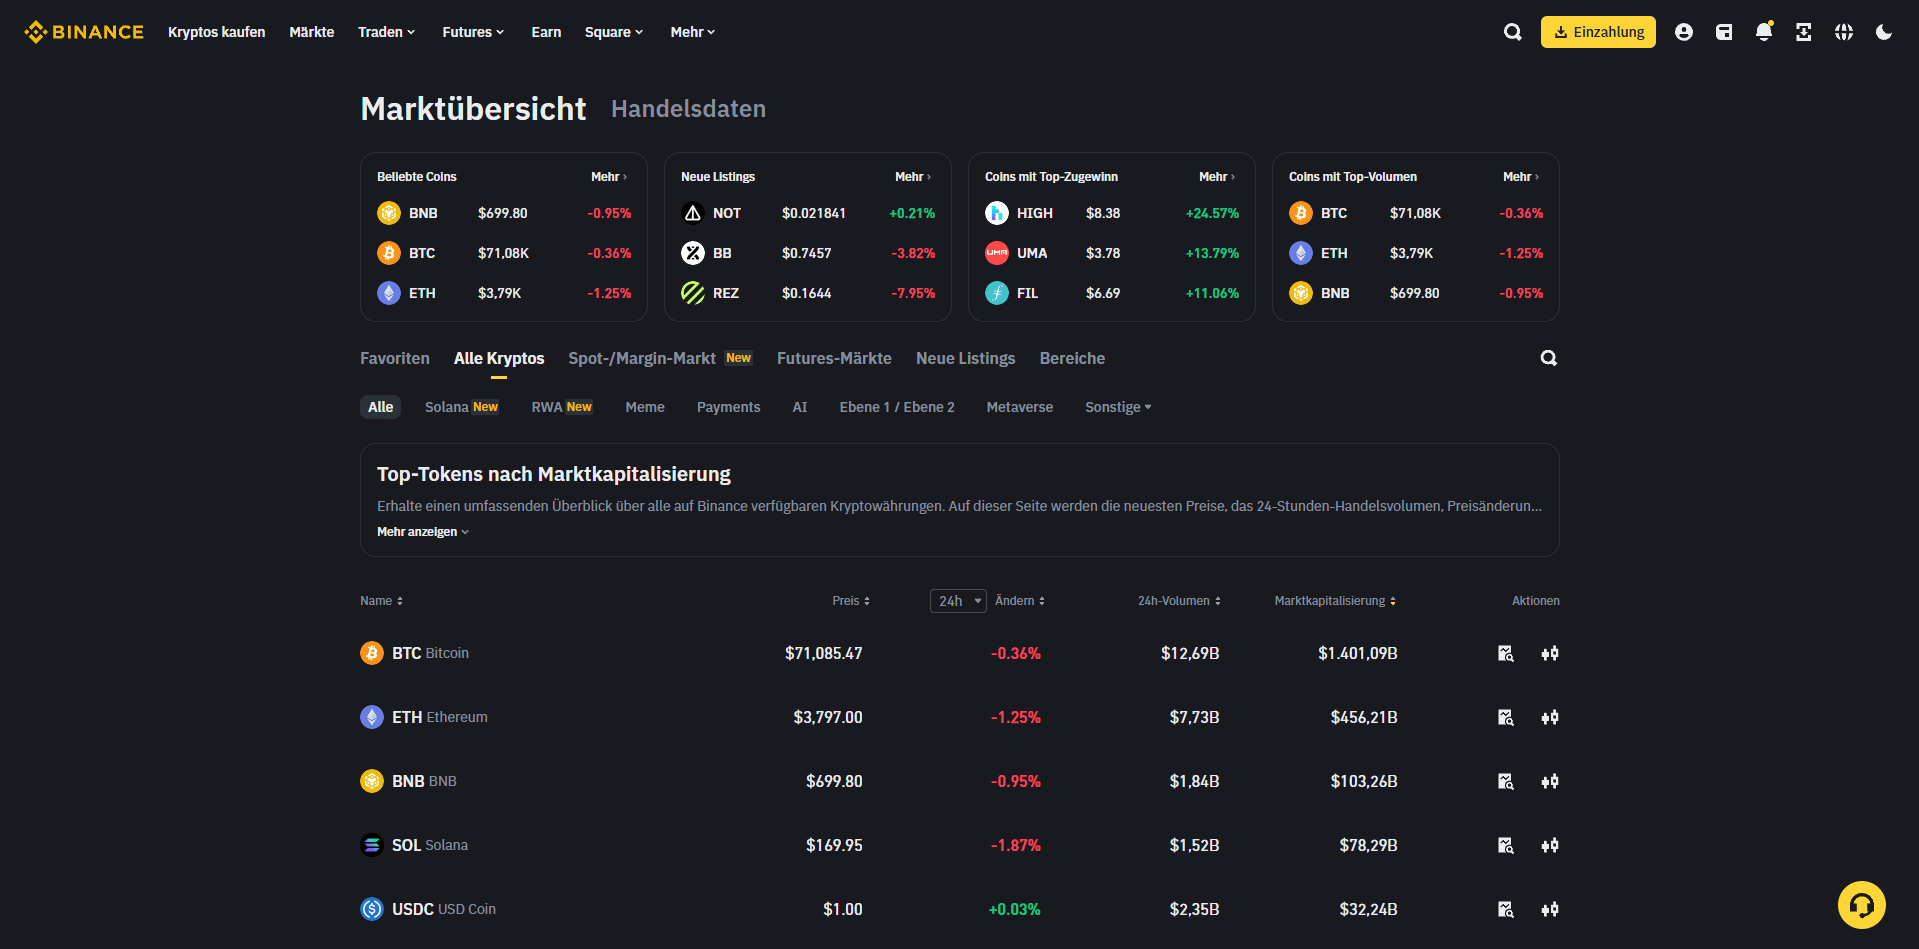Click the Bitcoin coin icon in table
Screen dimensions: 1919x949
(x=372, y=653)
